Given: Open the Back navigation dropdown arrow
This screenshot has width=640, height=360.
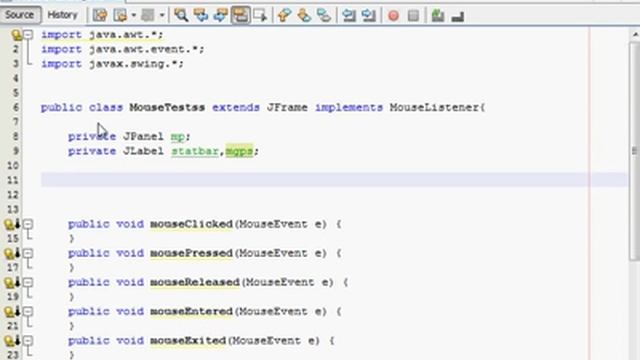Looking at the screenshot, I should 133,16.
